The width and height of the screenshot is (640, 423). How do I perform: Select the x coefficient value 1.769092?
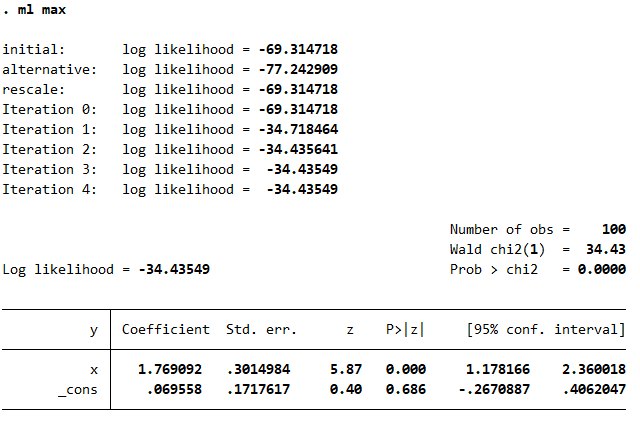174,369
